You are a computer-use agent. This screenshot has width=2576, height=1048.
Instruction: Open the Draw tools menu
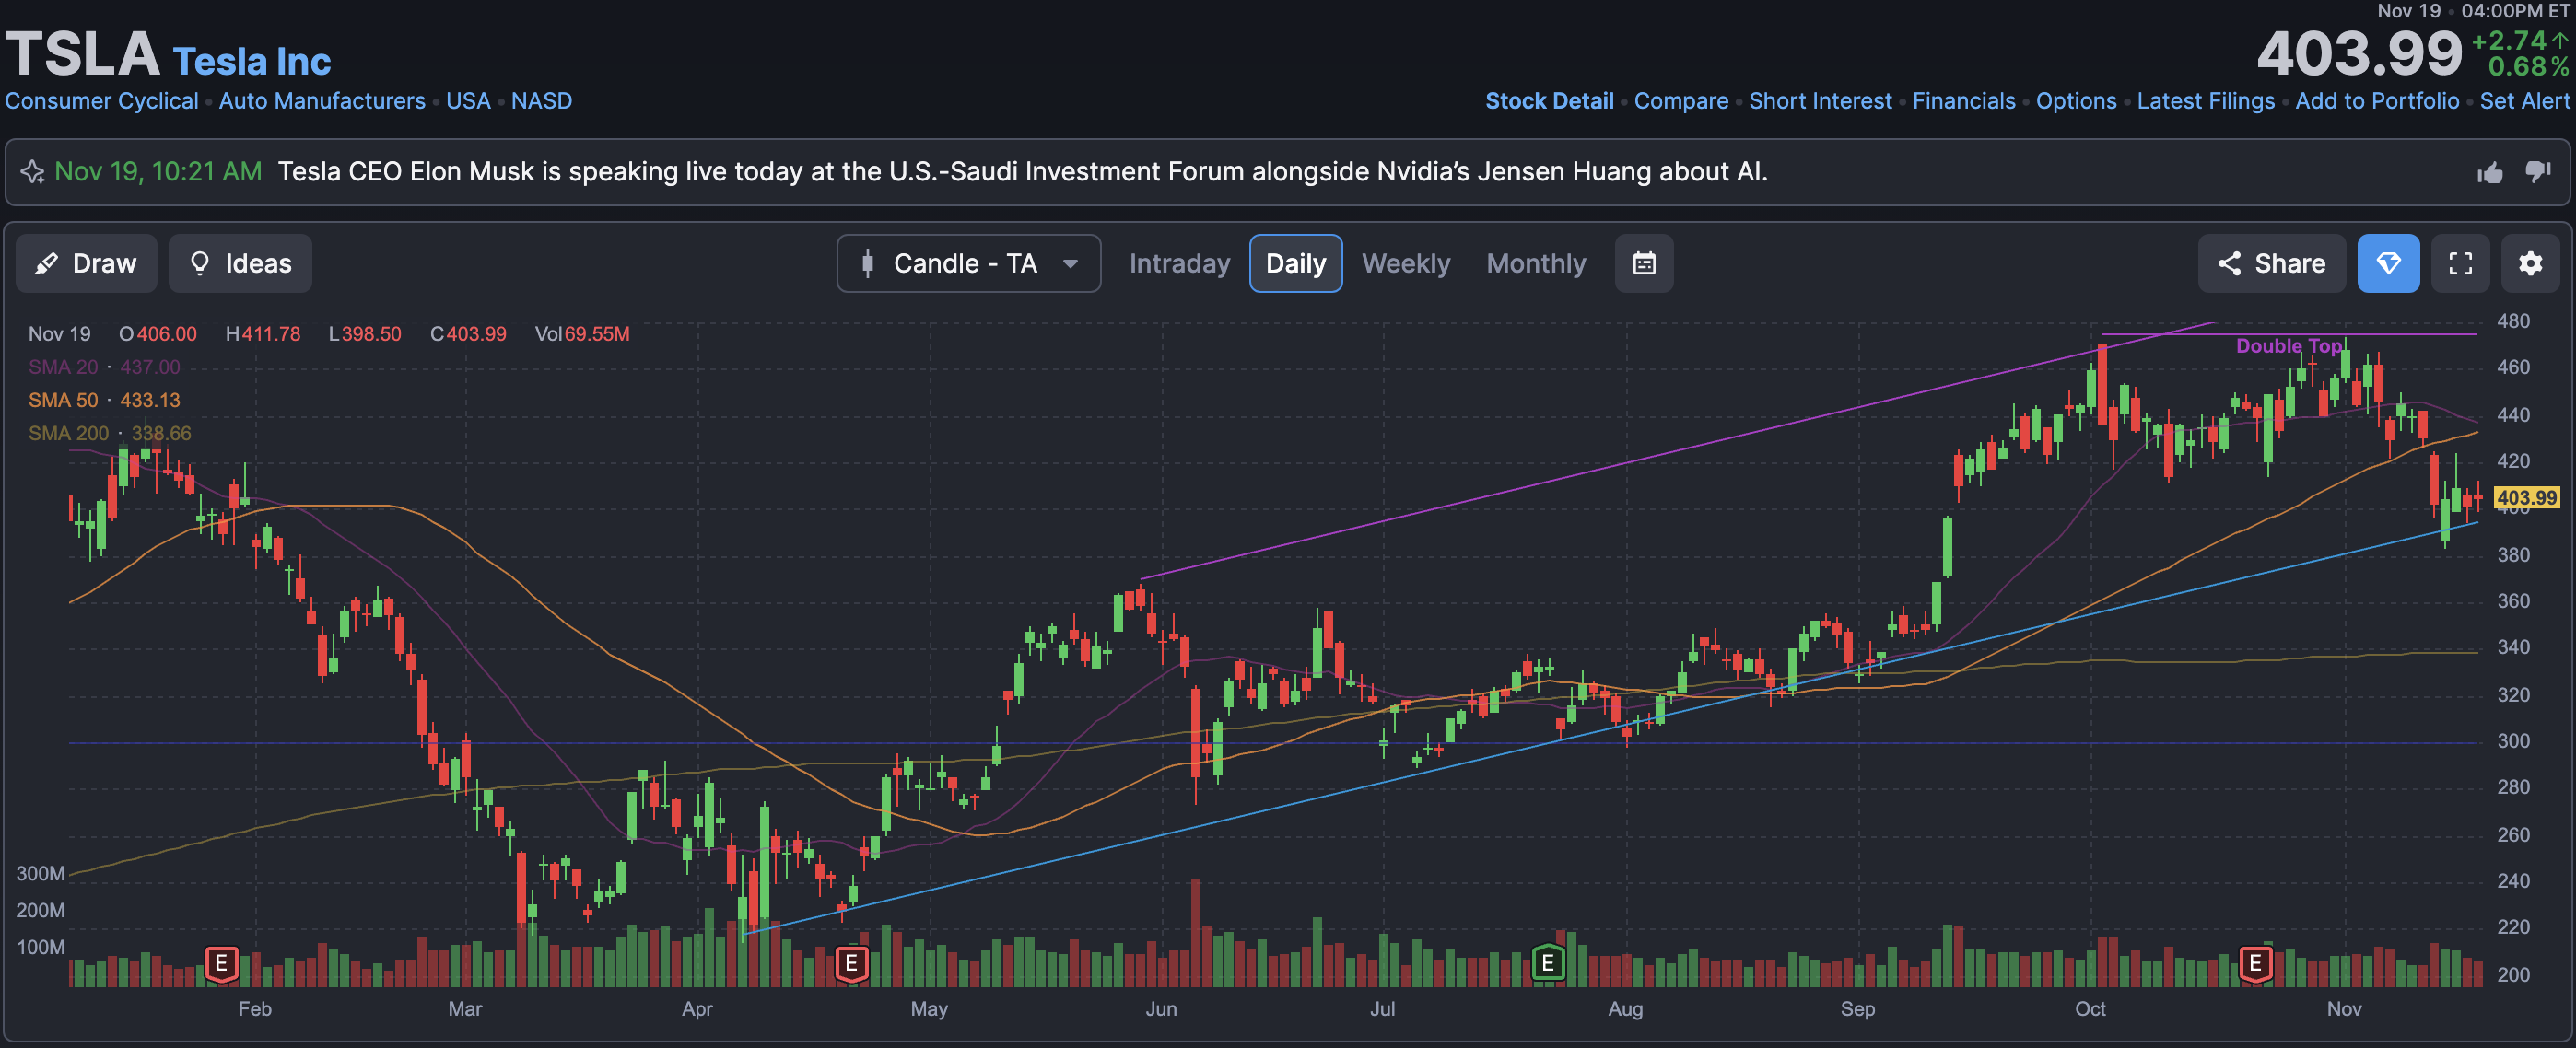point(86,263)
